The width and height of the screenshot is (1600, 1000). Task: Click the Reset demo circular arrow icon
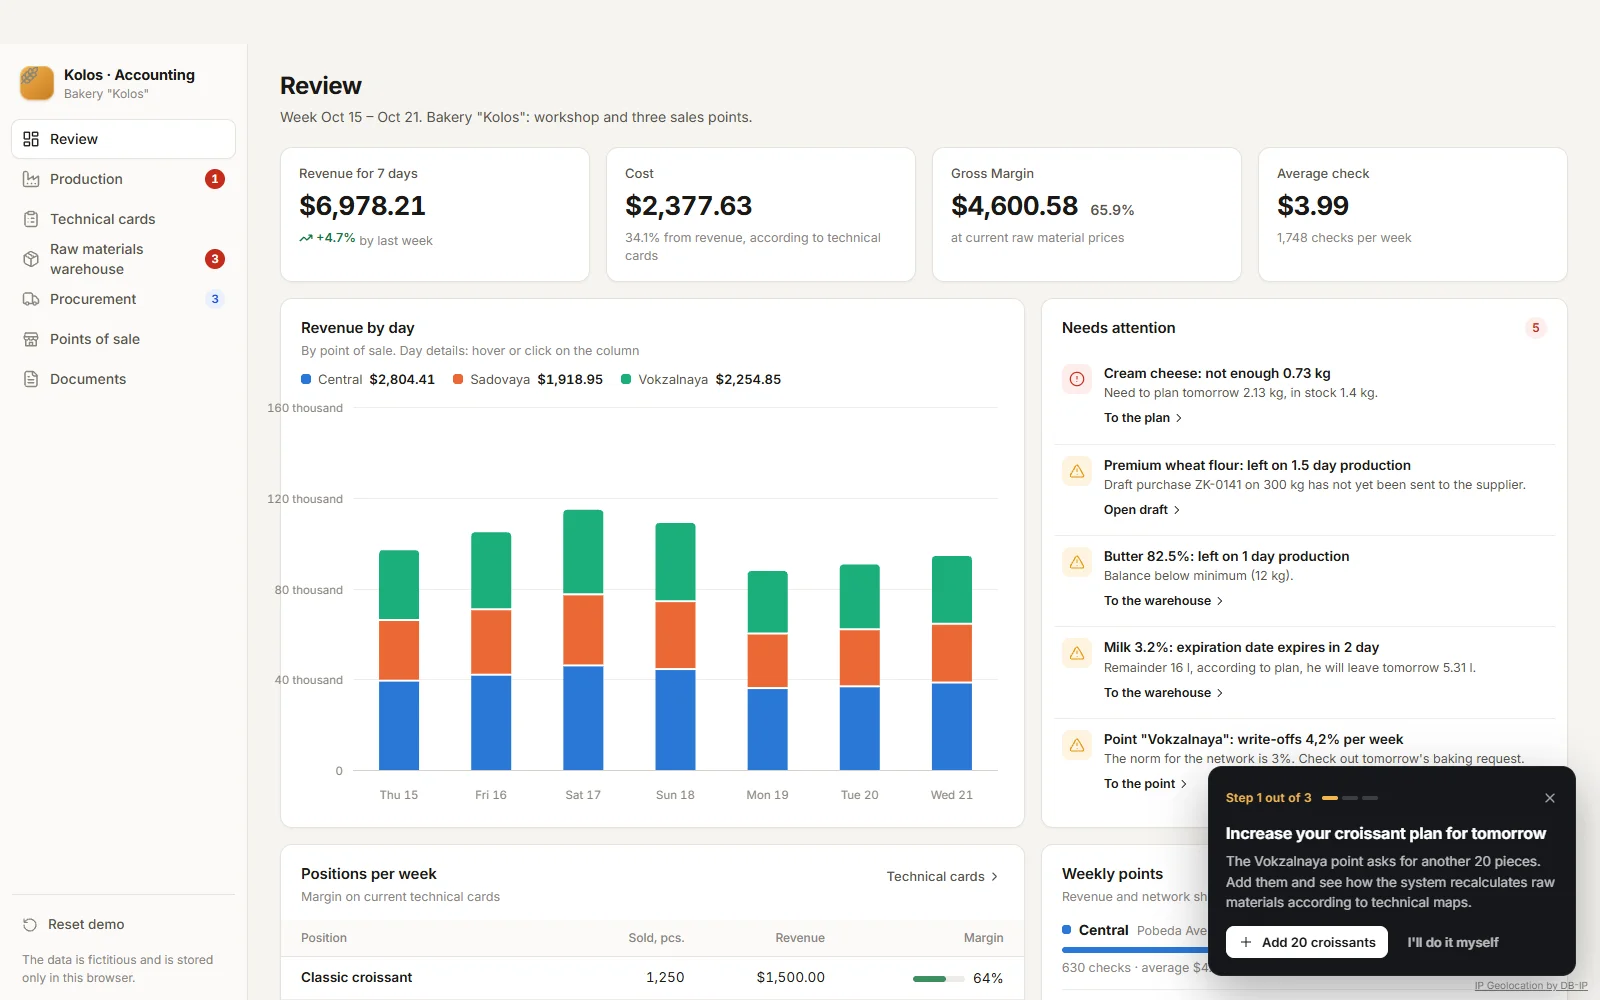tap(30, 924)
